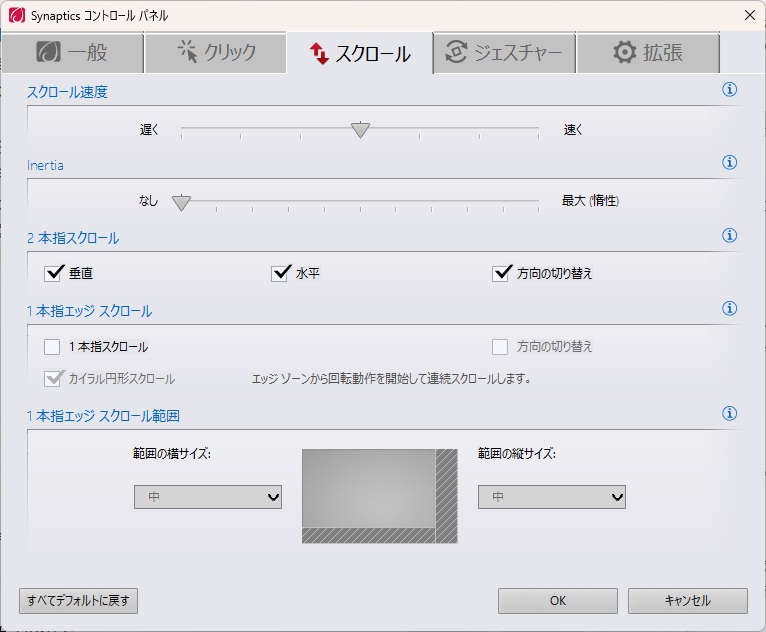Click the 2 本指スクロール section heading
This screenshot has height=632, width=766.
tap(73, 238)
